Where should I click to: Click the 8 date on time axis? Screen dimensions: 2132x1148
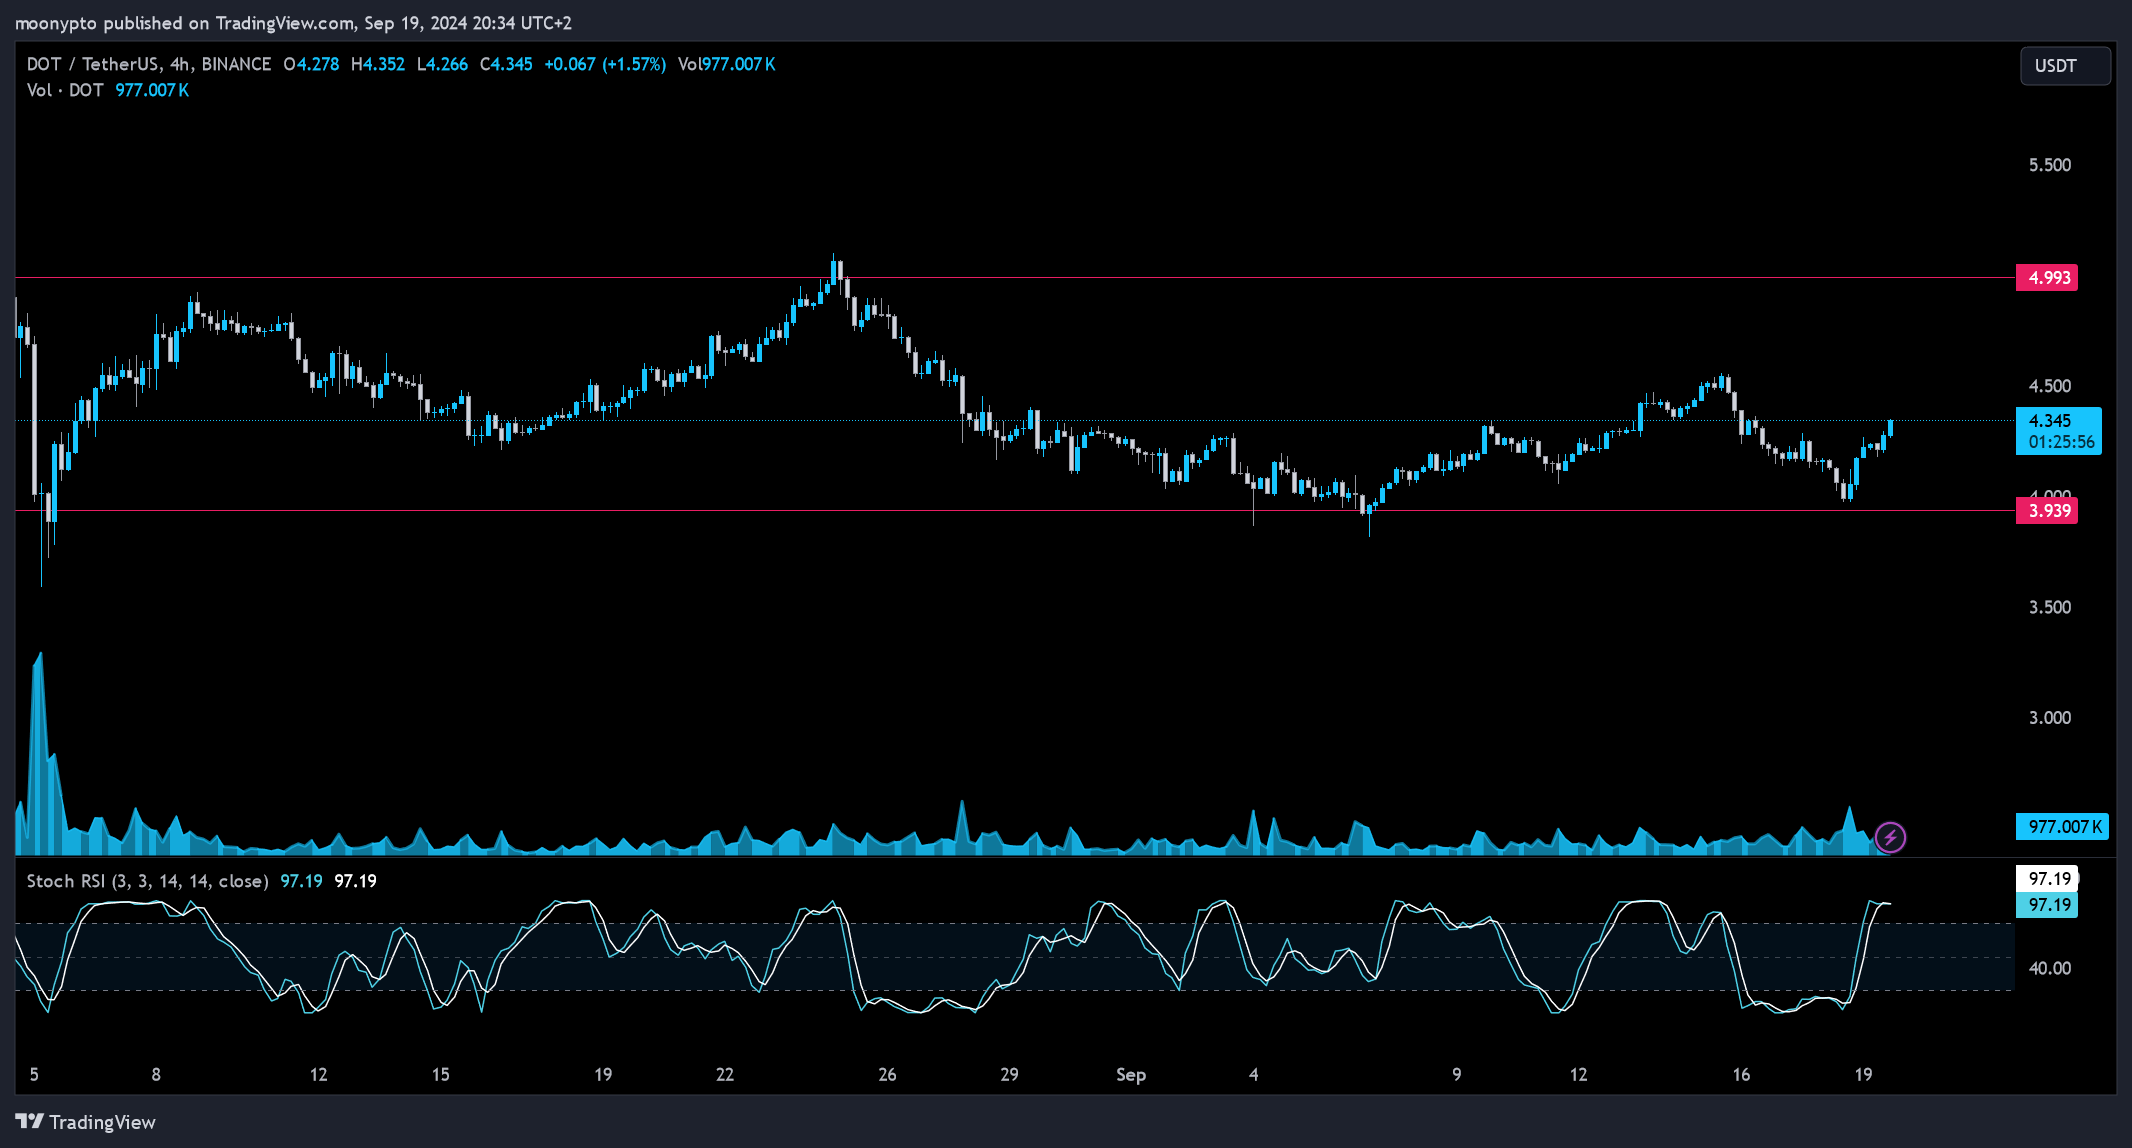tap(156, 1075)
